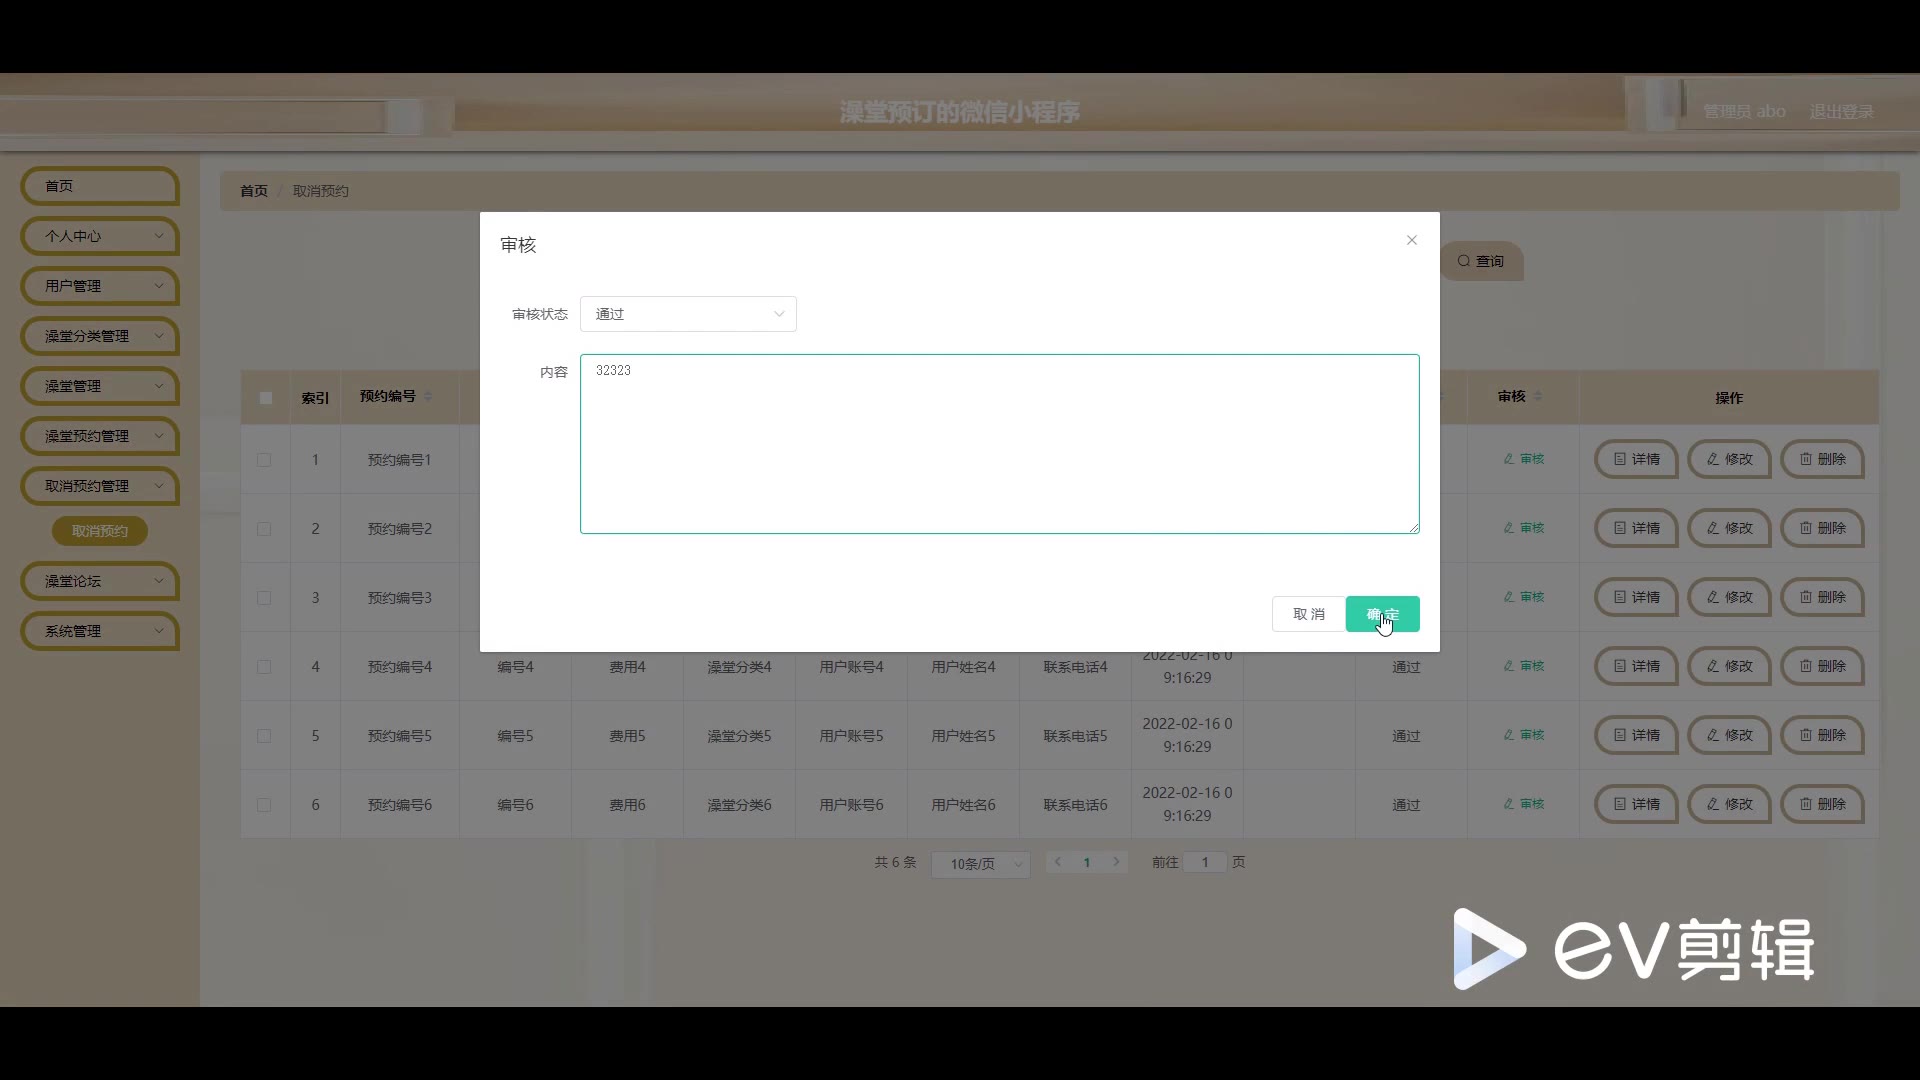Click the 取消 cancel button
1920x1080 pixels.
point(1308,614)
